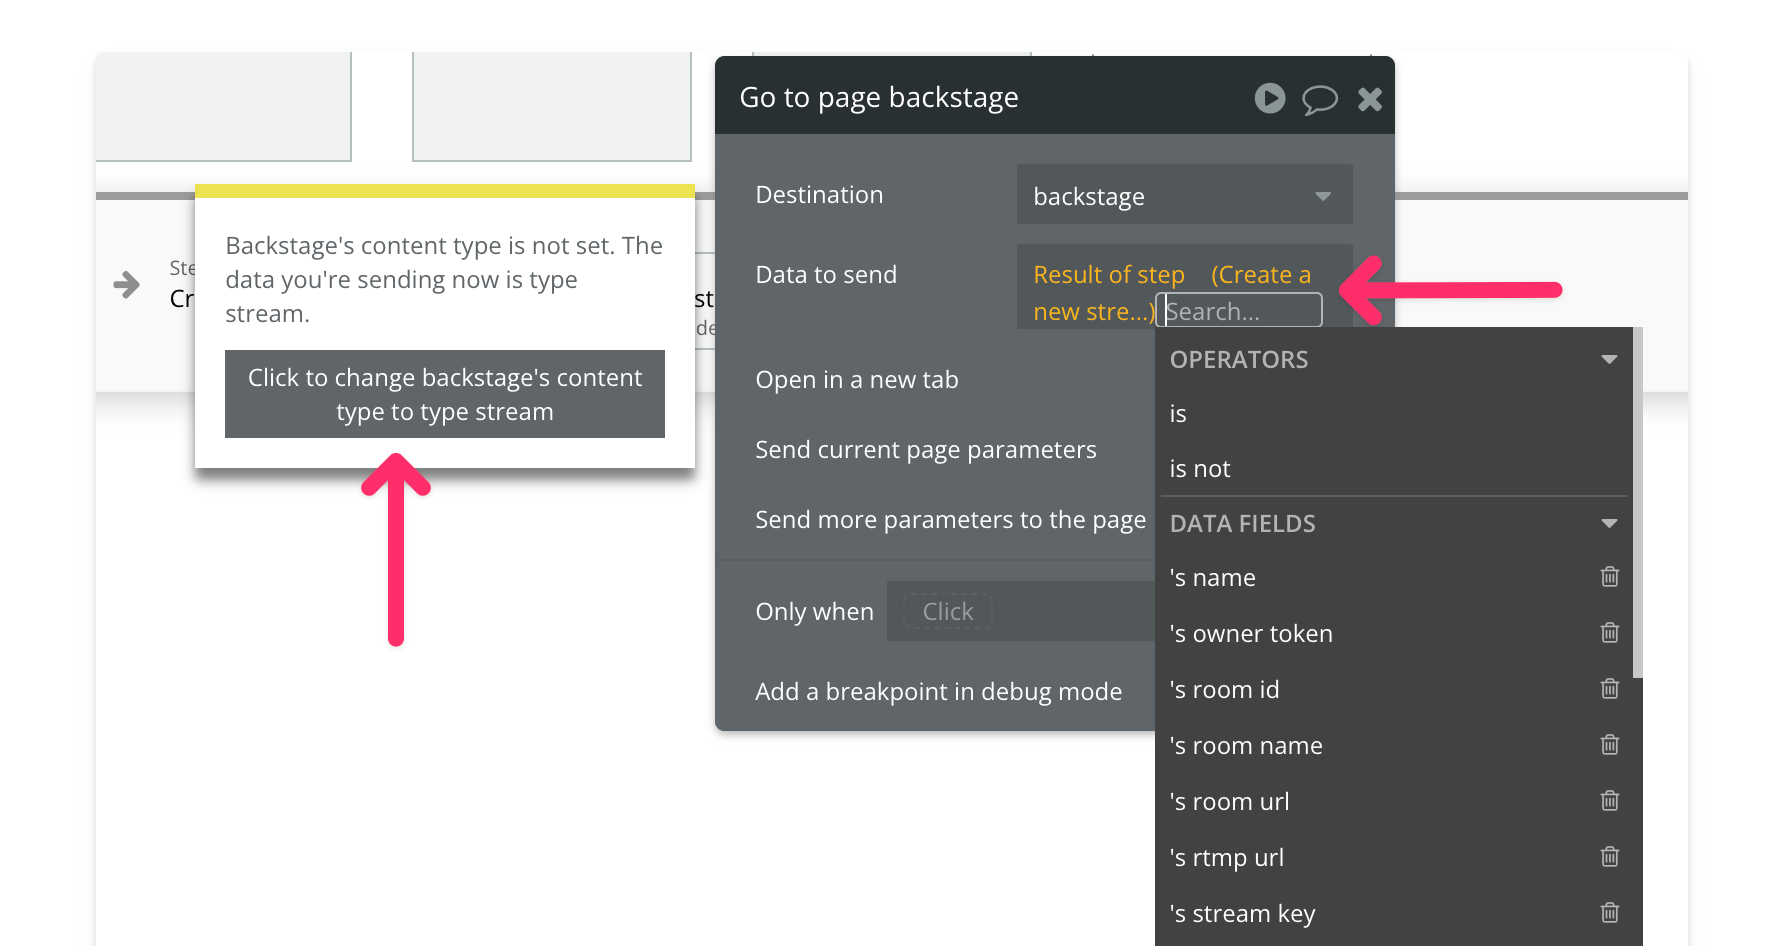Image resolution: width=1784 pixels, height=946 pixels.
Task: Click trash icon beside 's room name
Action: pyautogui.click(x=1609, y=745)
